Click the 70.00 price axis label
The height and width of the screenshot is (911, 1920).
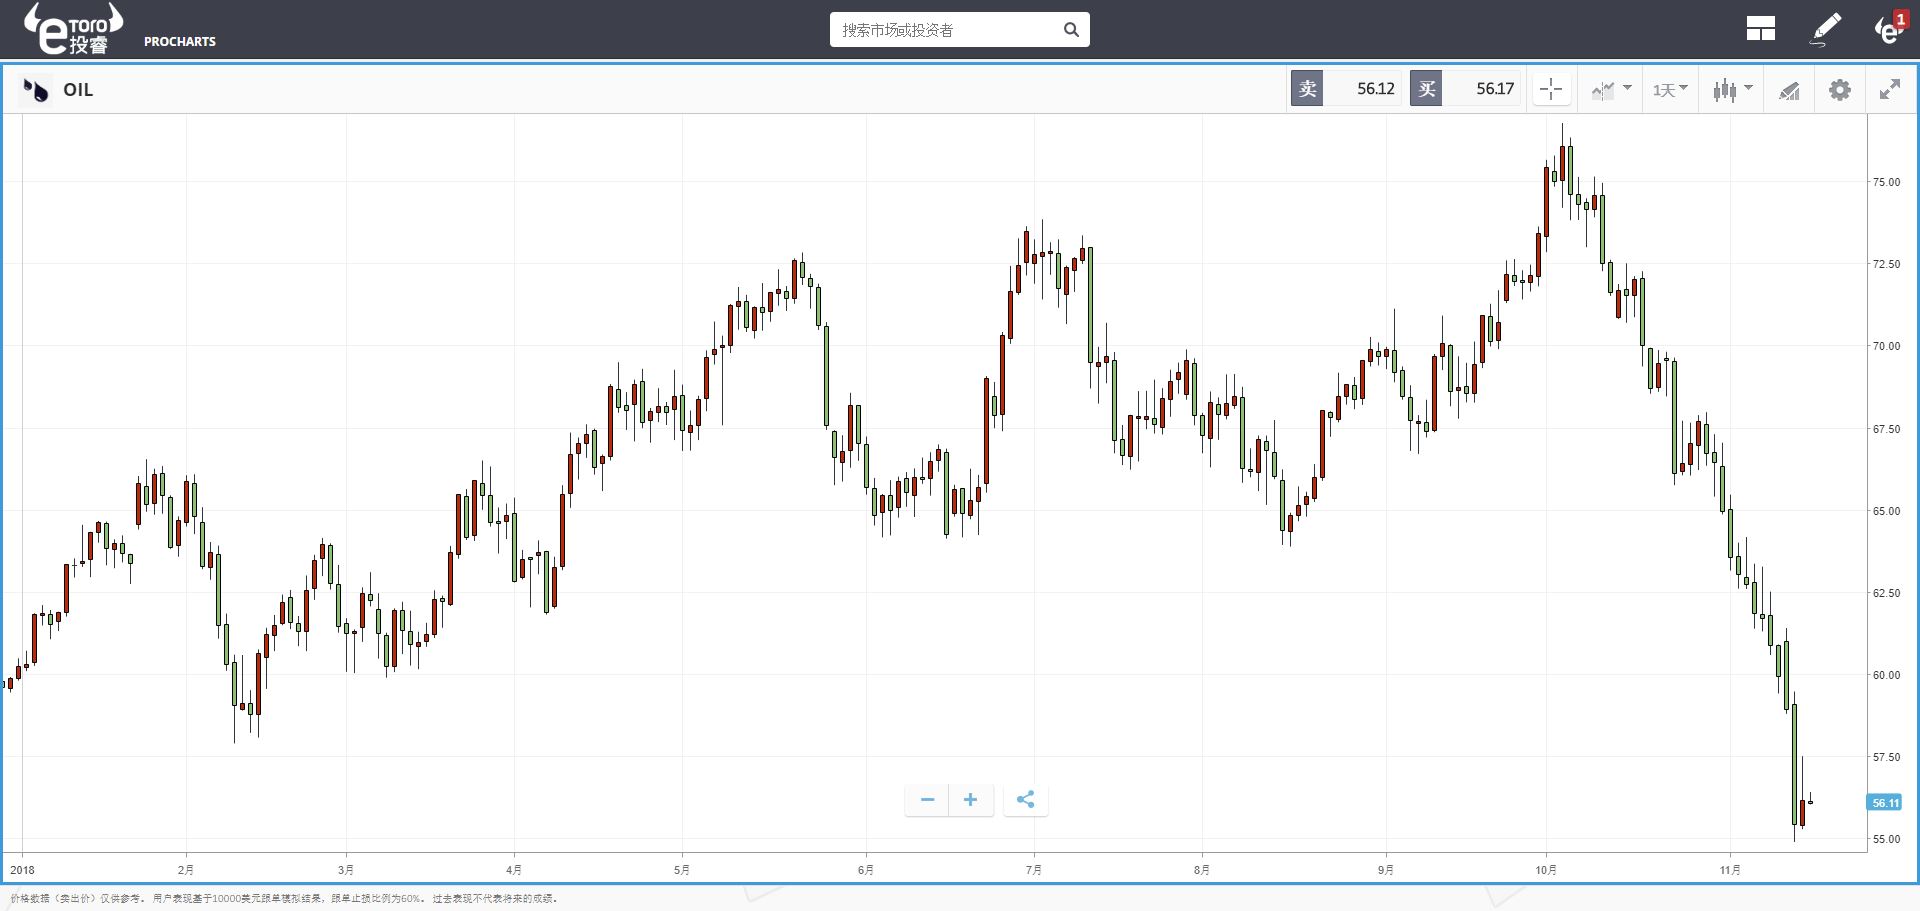pos(1886,346)
